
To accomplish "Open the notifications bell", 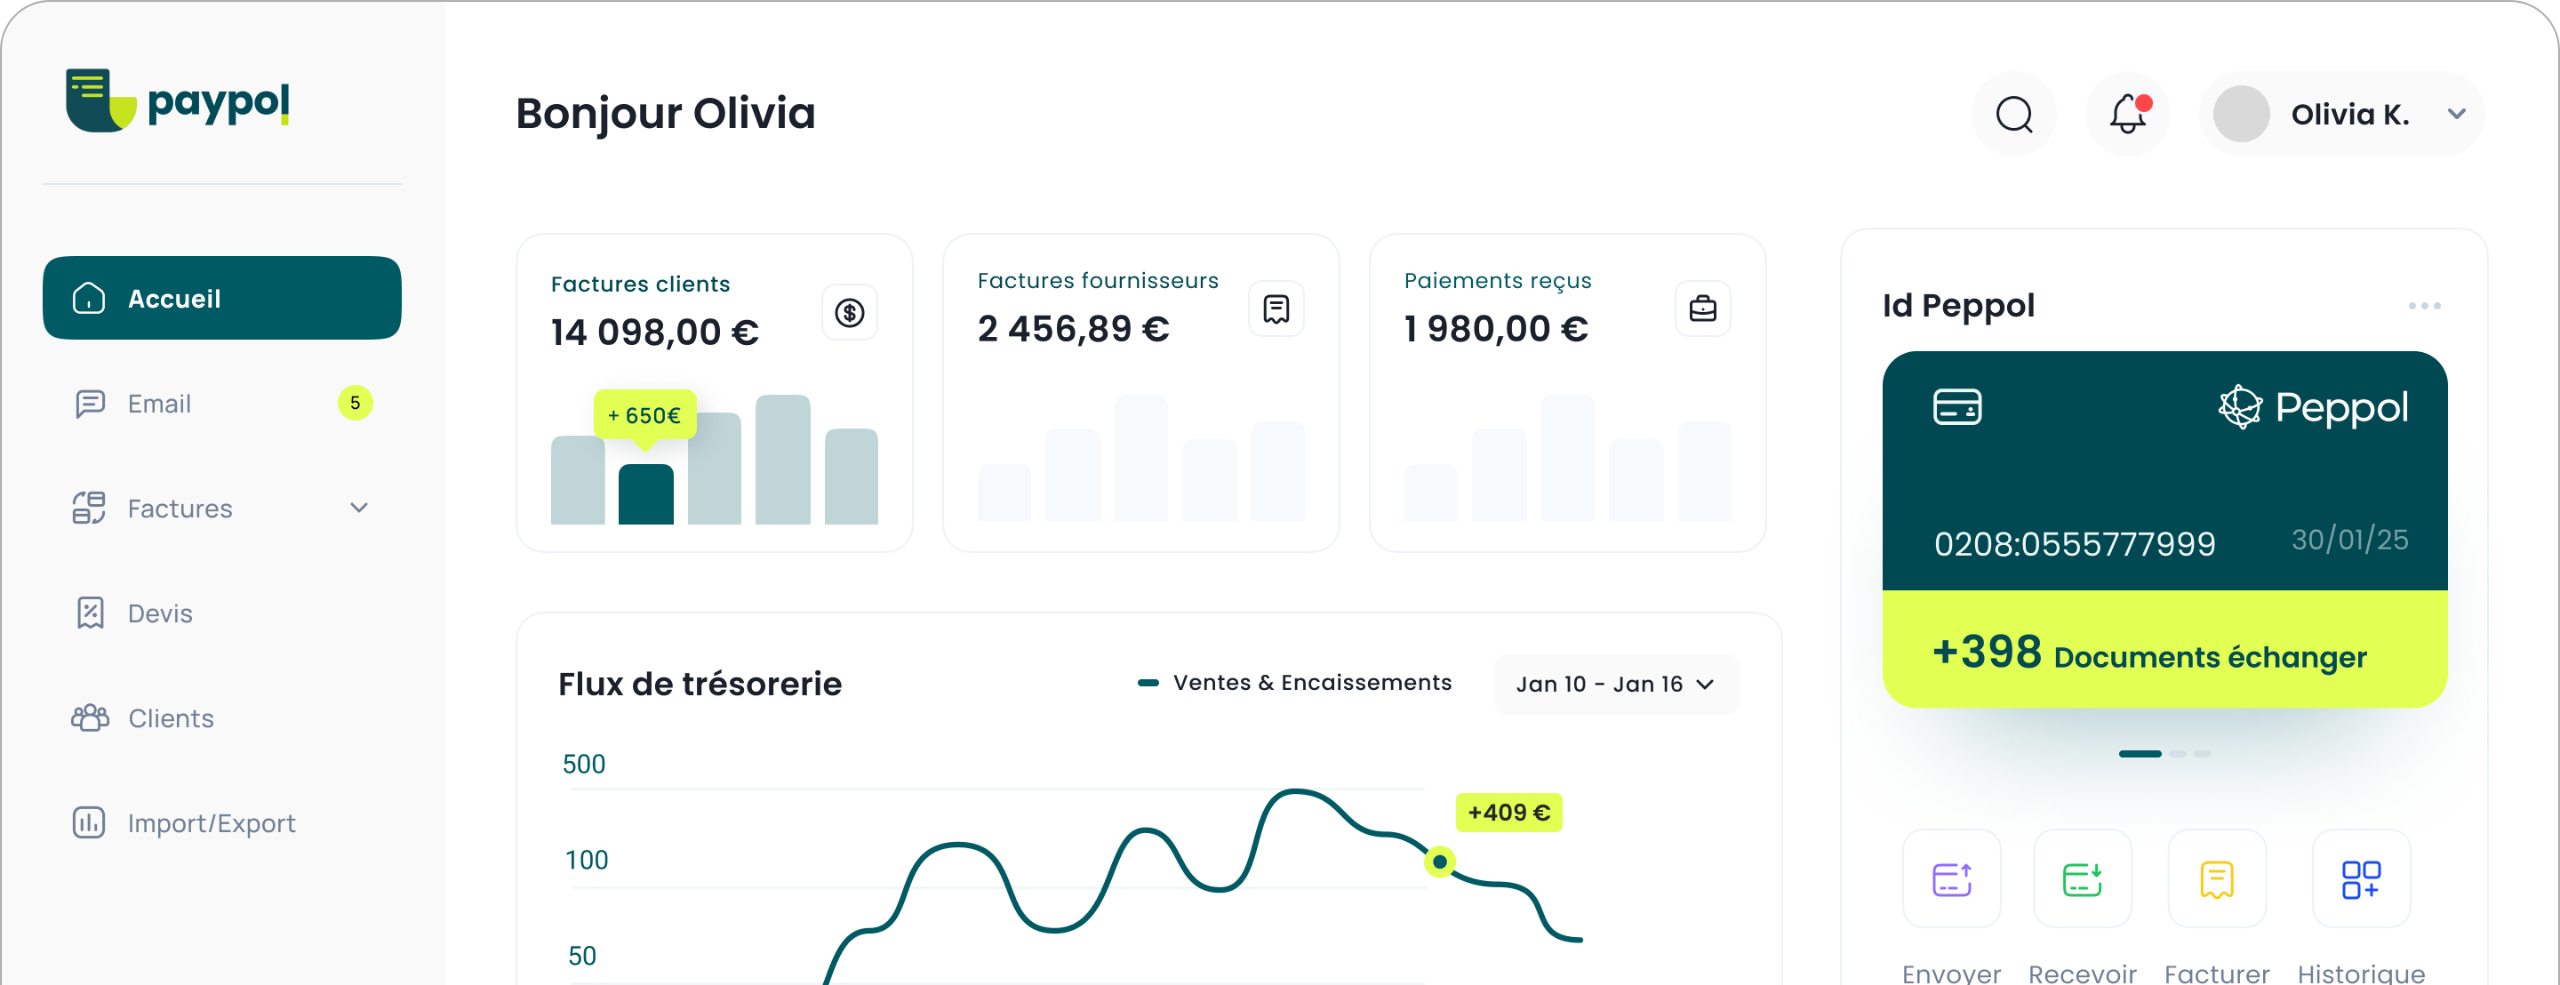I will 2127,114.
